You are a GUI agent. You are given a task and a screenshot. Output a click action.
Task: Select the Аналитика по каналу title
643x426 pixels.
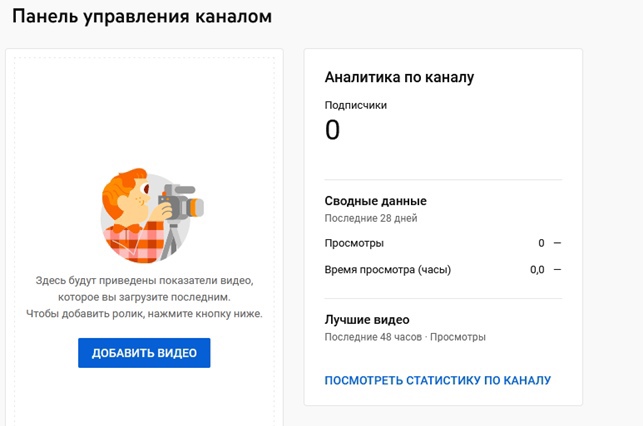[x=399, y=77]
